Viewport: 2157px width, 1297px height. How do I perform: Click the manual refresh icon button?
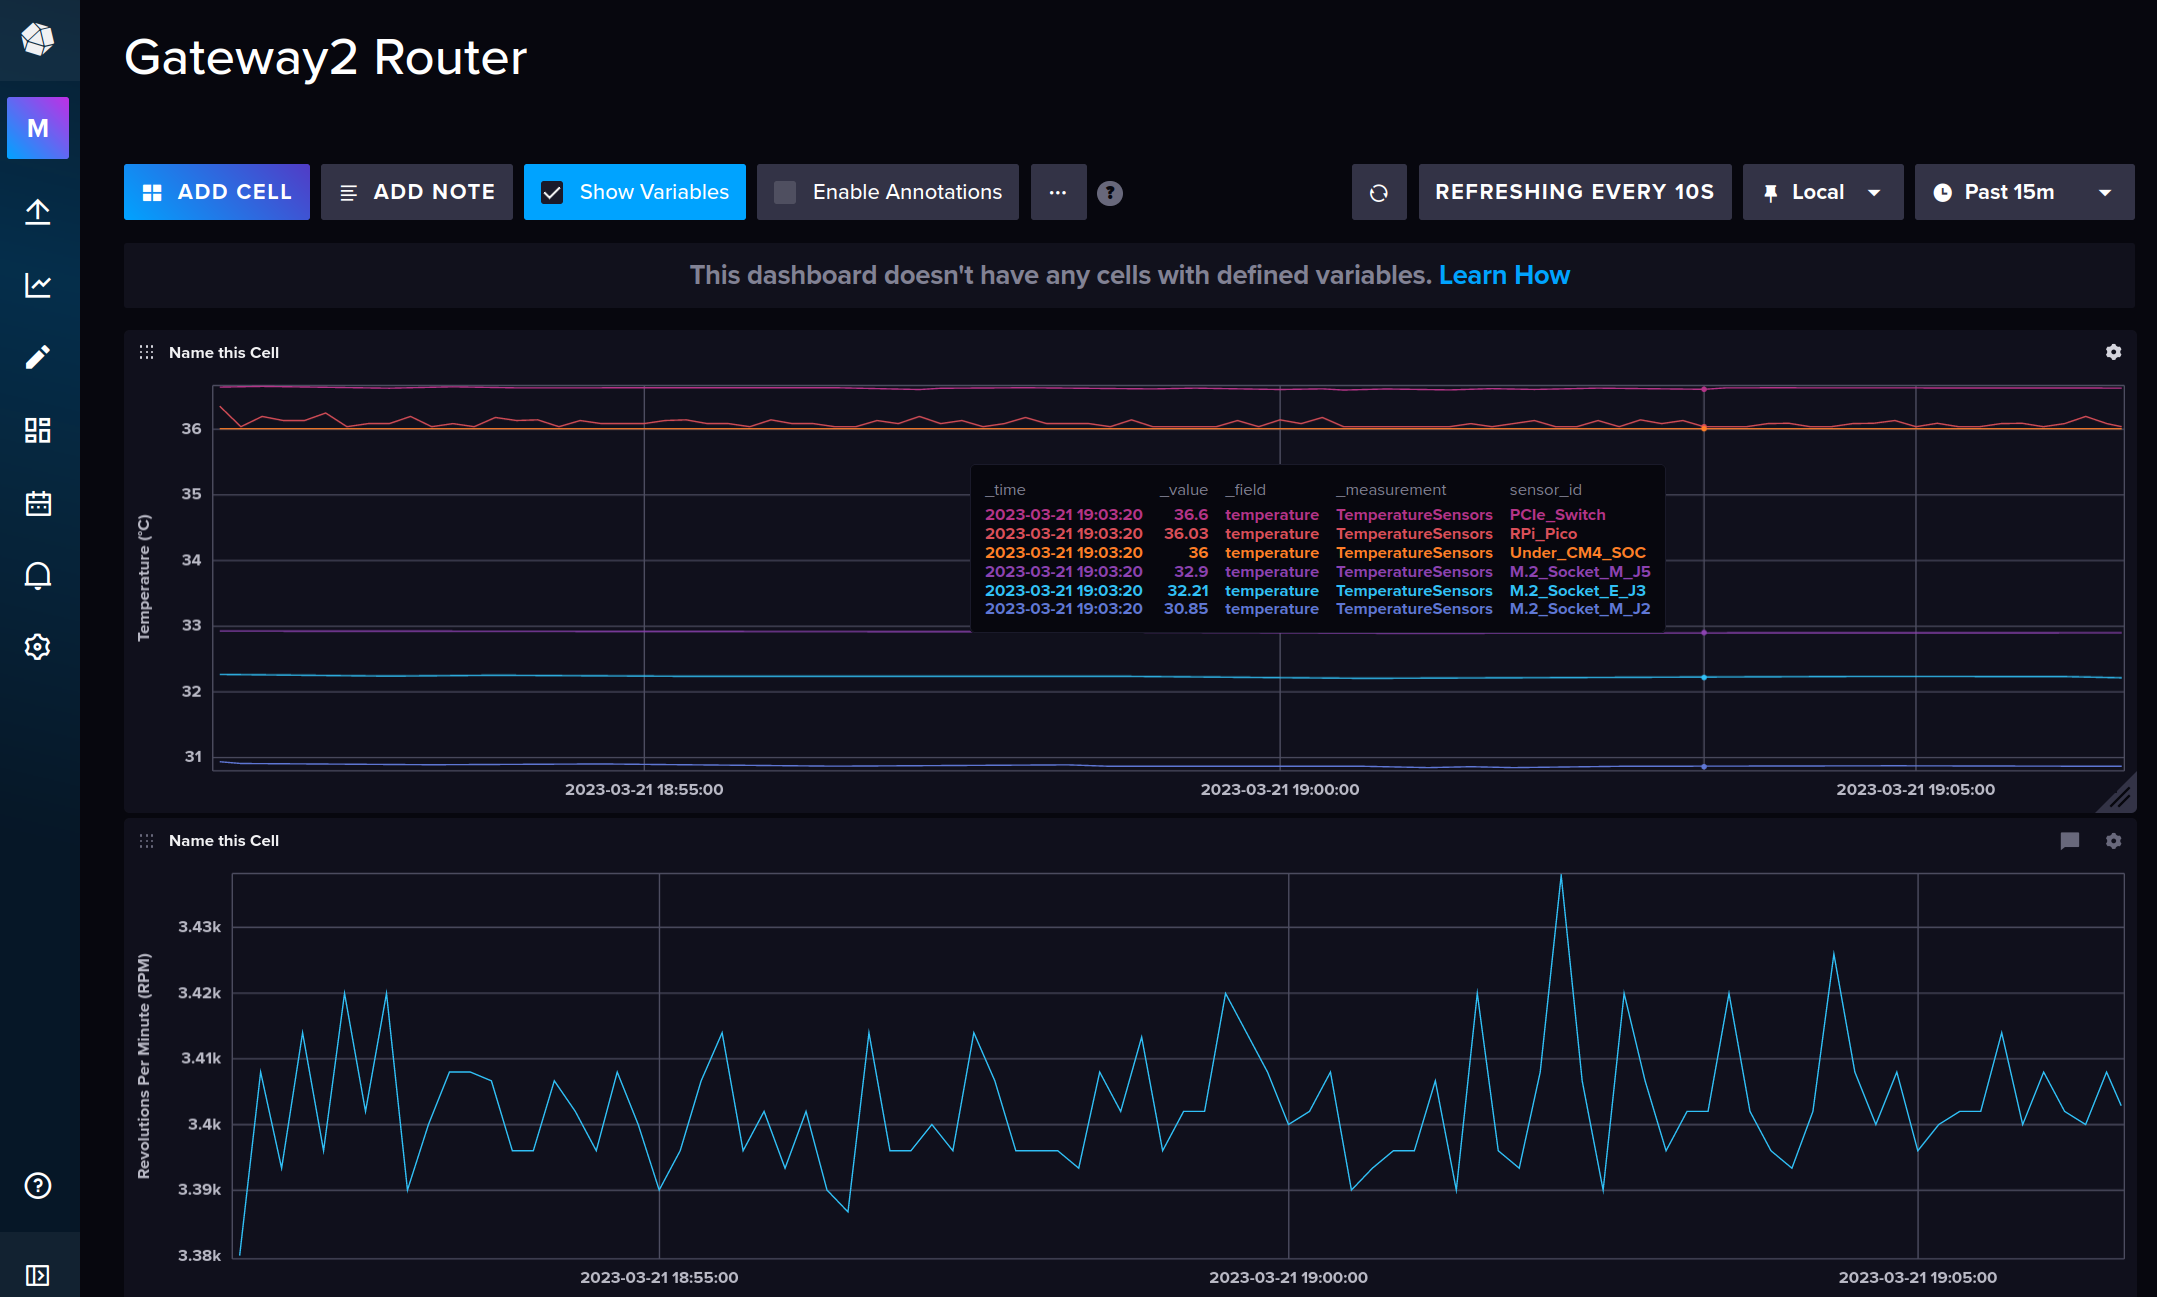click(1378, 192)
